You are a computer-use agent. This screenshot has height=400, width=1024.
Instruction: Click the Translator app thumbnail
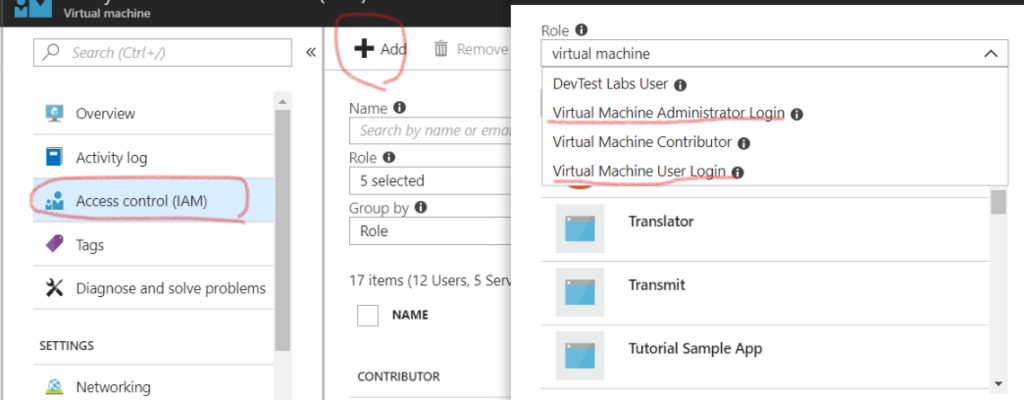pos(580,229)
